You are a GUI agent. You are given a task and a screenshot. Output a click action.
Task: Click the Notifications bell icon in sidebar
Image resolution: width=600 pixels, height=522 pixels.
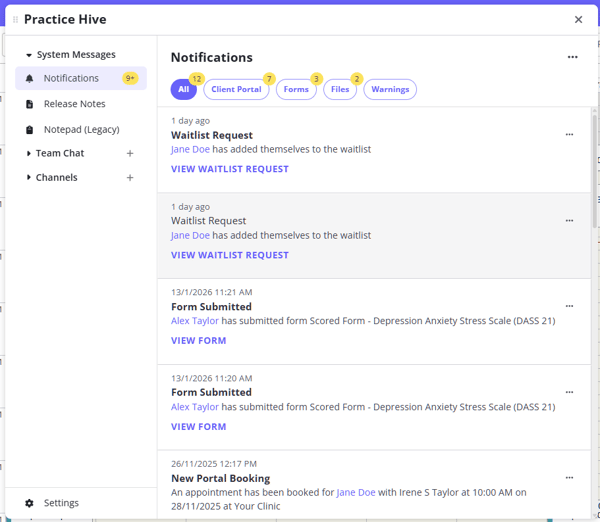point(29,79)
